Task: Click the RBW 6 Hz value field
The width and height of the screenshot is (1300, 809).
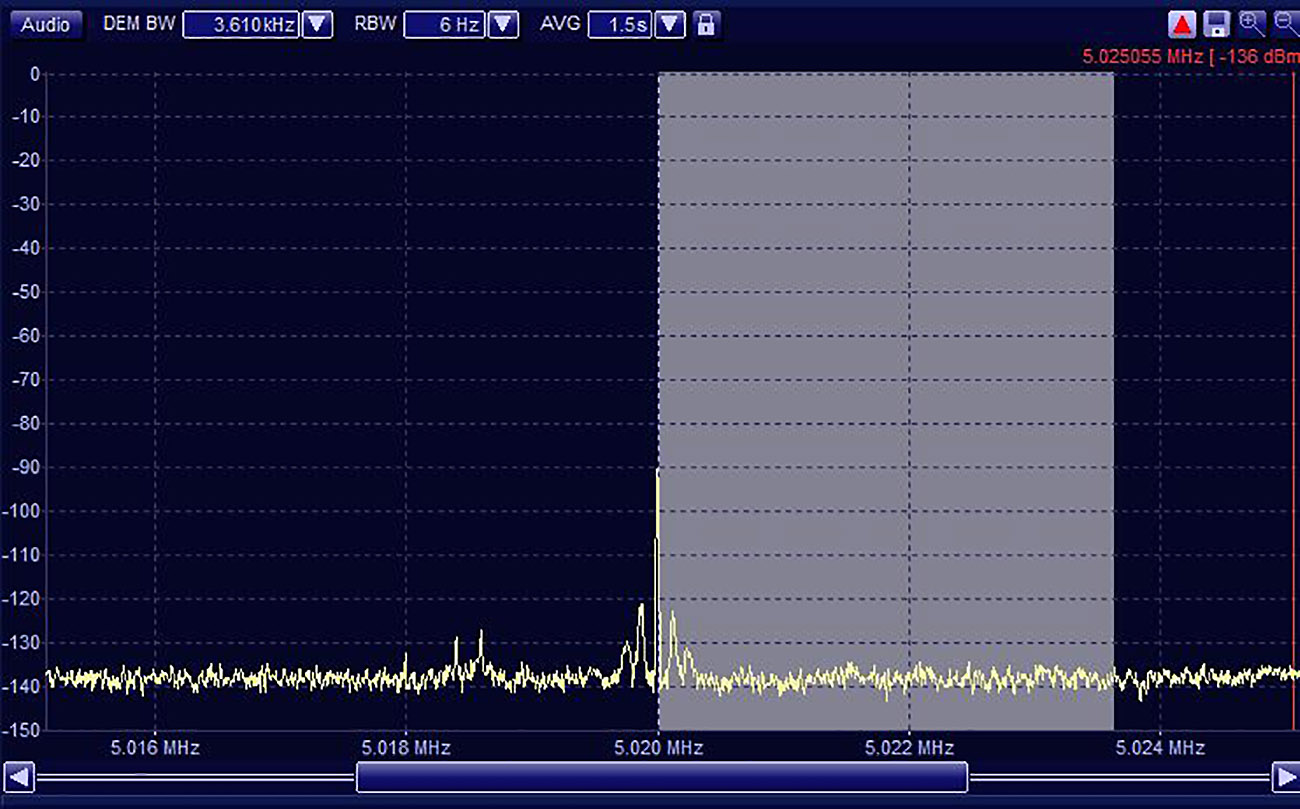Action: tap(445, 25)
